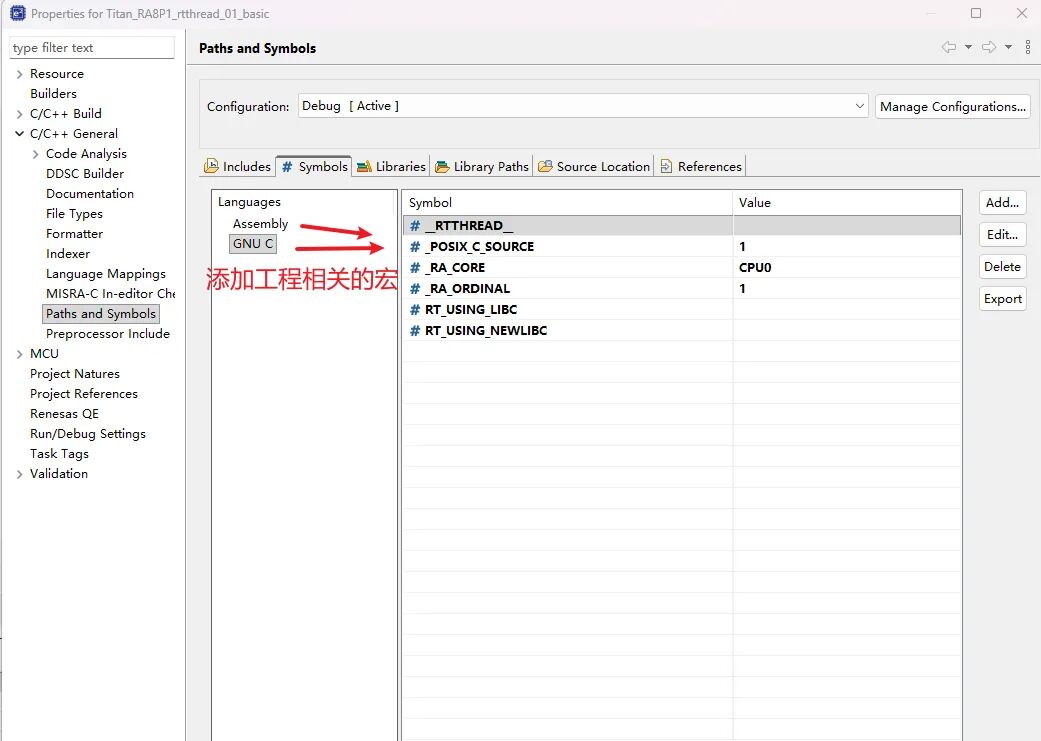Switch to the Source Location tab

tap(595, 167)
